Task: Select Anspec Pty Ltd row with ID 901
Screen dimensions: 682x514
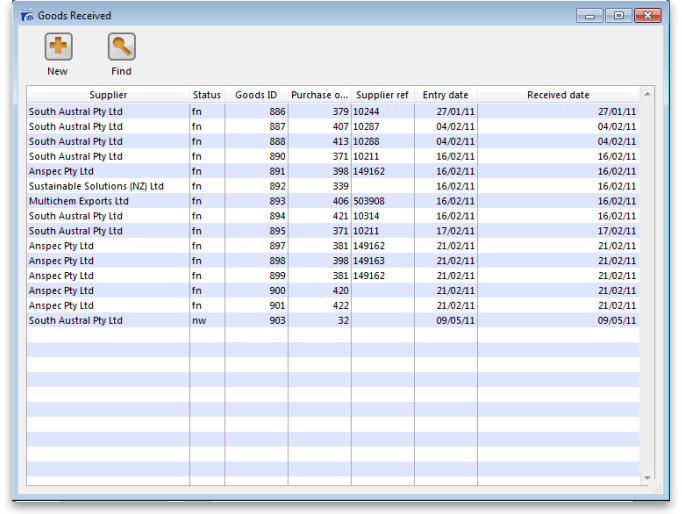Action: 61,306
